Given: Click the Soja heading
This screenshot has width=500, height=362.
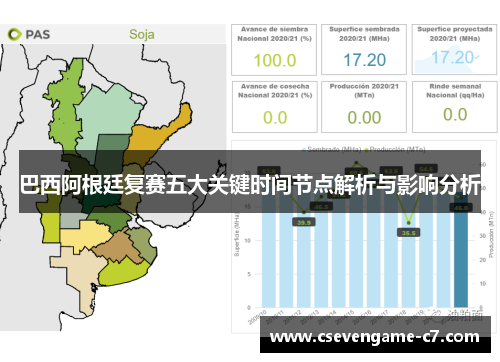Looking at the screenshot, I should coord(142,34).
